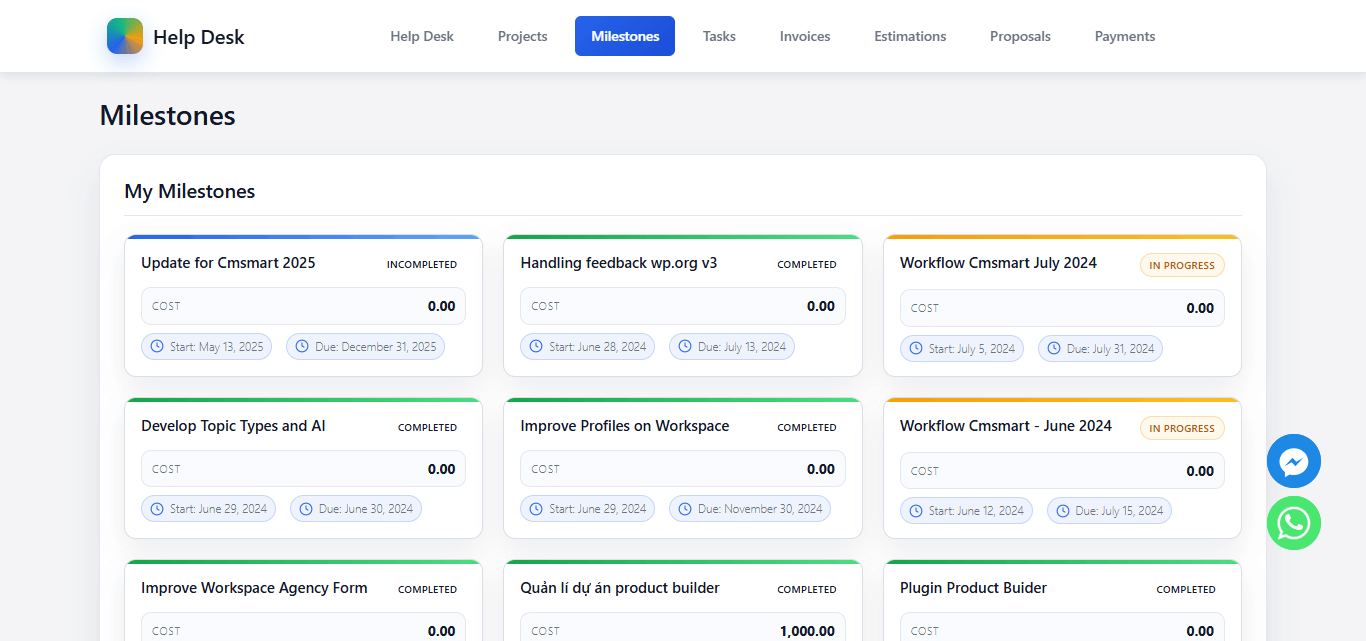This screenshot has height=641, width=1366.
Task: Click clock icon beside Start: July 5, 2024
Action: point(916,349)
